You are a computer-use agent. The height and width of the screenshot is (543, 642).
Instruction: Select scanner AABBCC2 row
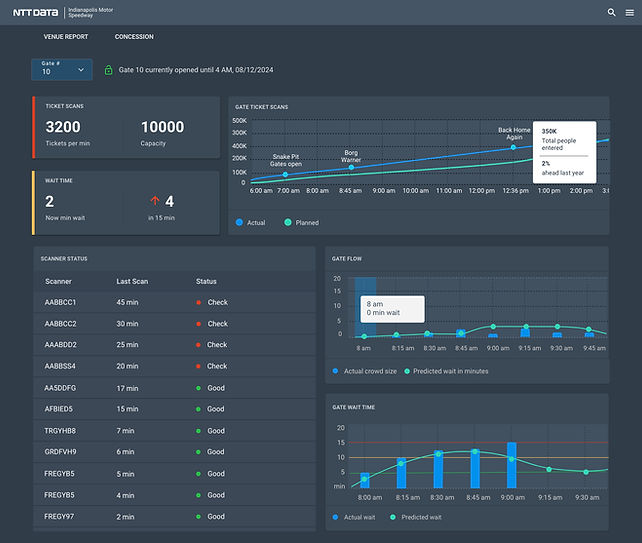tap(174, 324)
